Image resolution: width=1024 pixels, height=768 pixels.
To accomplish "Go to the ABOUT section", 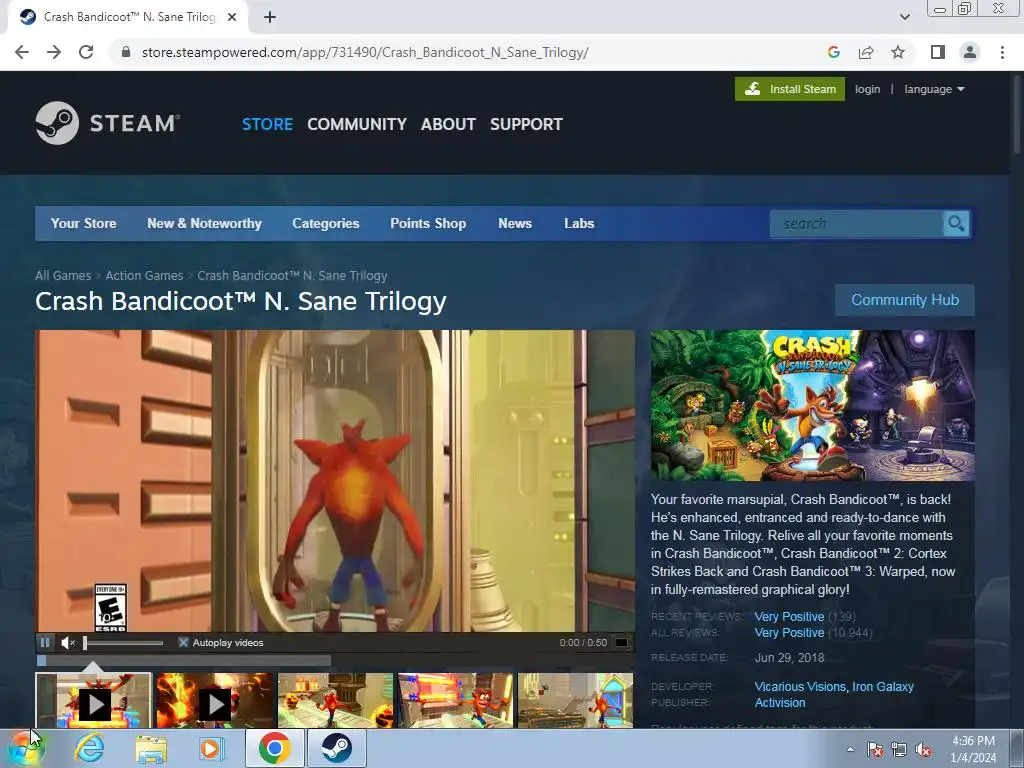I will coord(448,124).
